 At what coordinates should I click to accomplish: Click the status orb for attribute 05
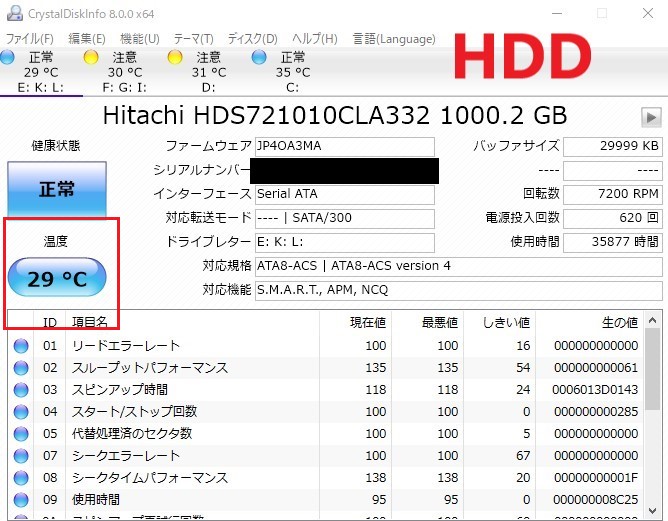click(x=21, y=434)
